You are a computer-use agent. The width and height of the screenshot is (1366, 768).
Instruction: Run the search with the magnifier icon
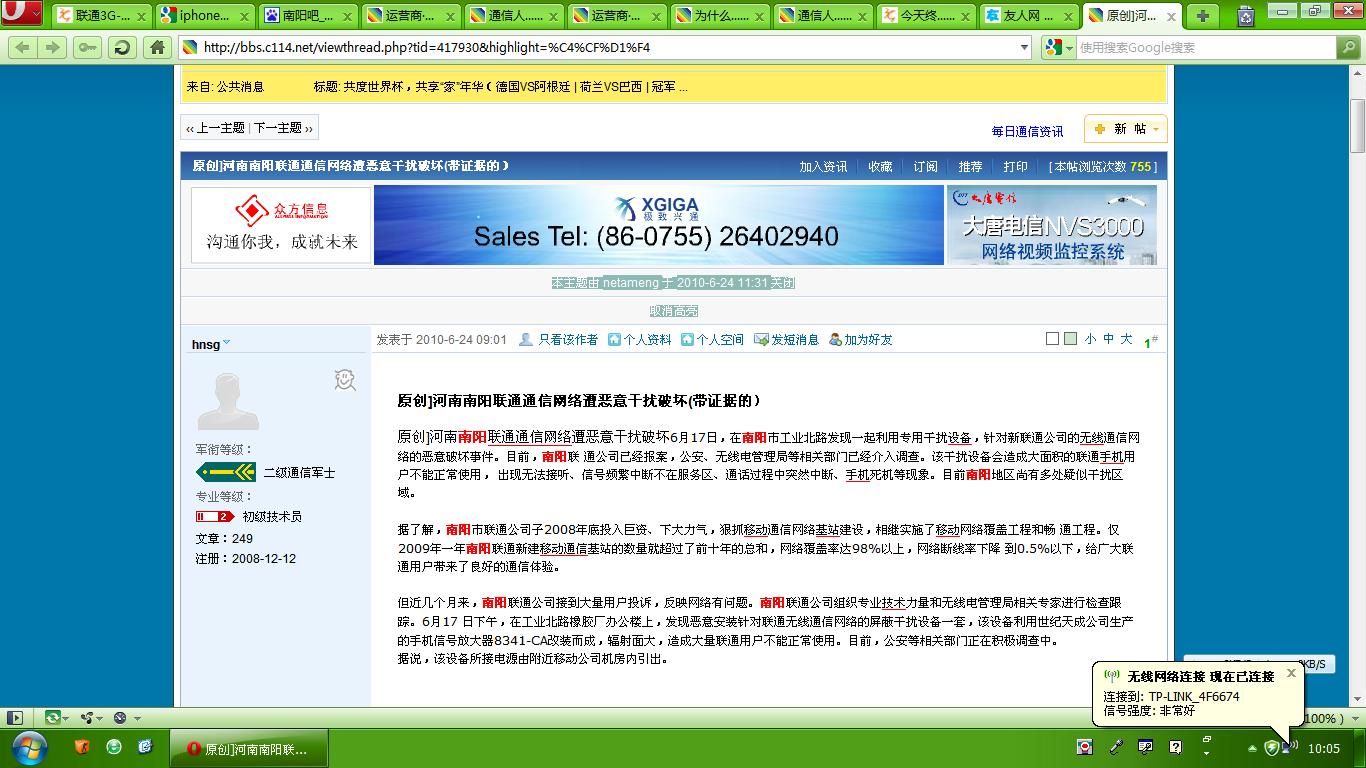[1348, 47]
